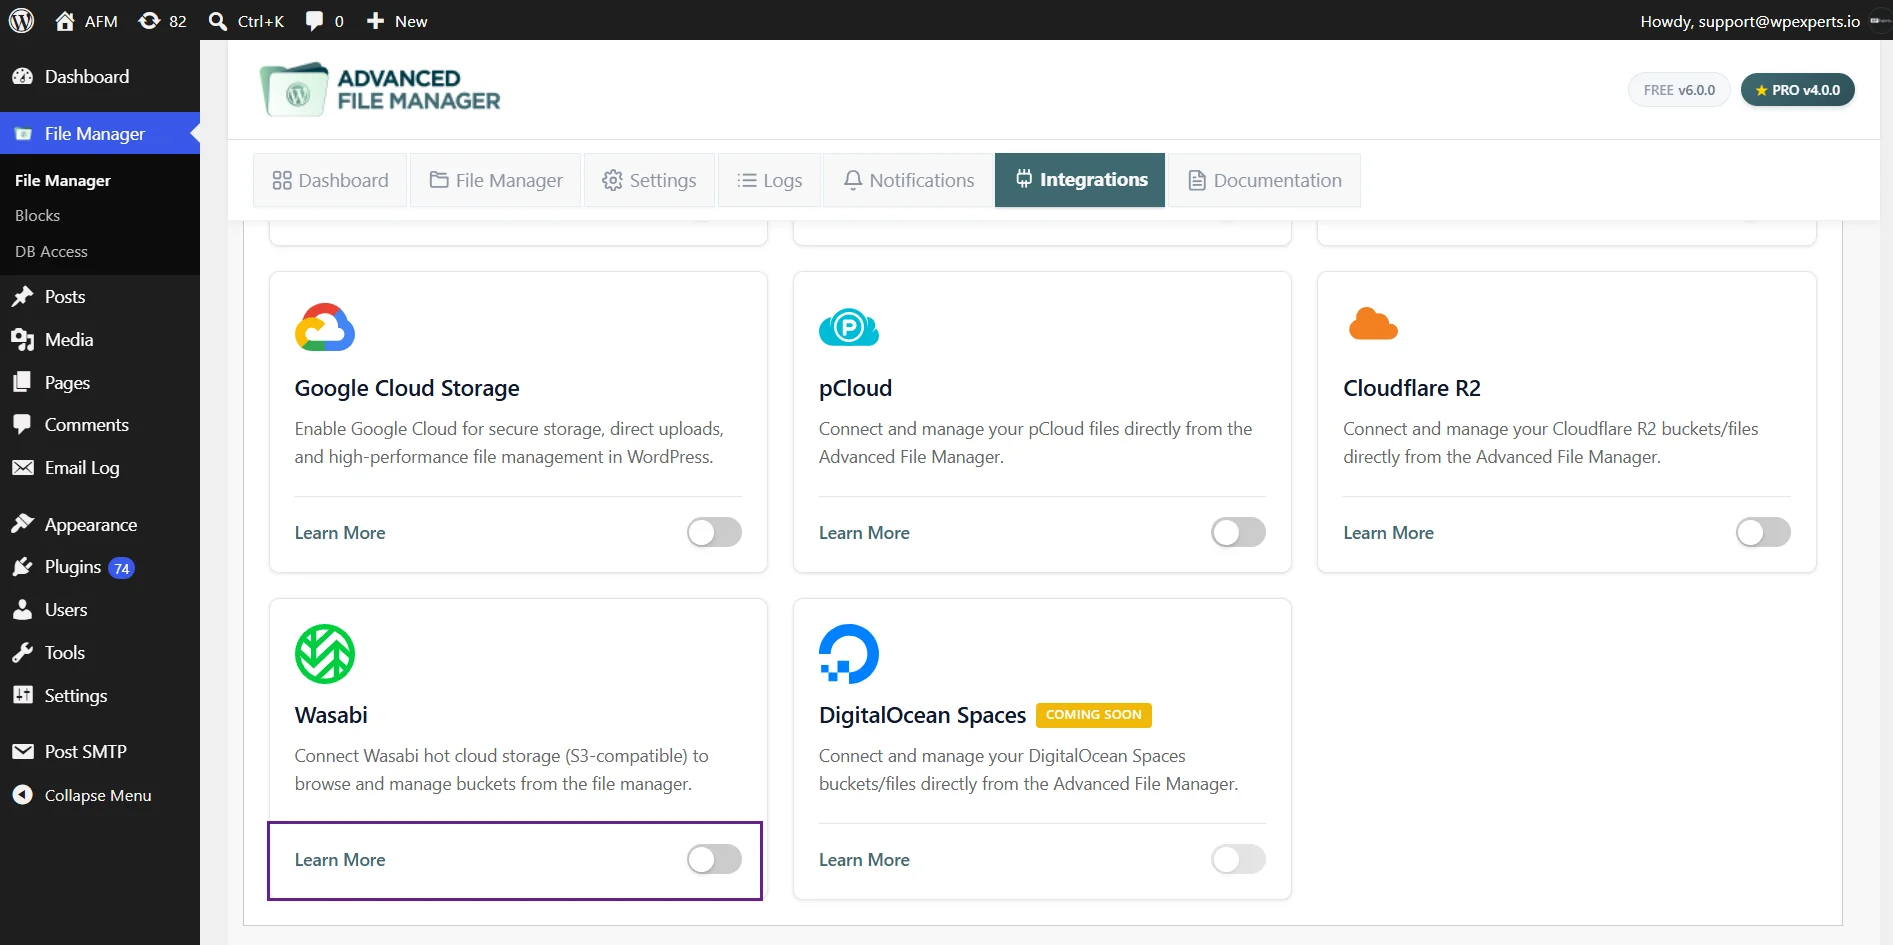Open the AFM site home icon
Screen dimensions: 1893x945
[65, 21]
